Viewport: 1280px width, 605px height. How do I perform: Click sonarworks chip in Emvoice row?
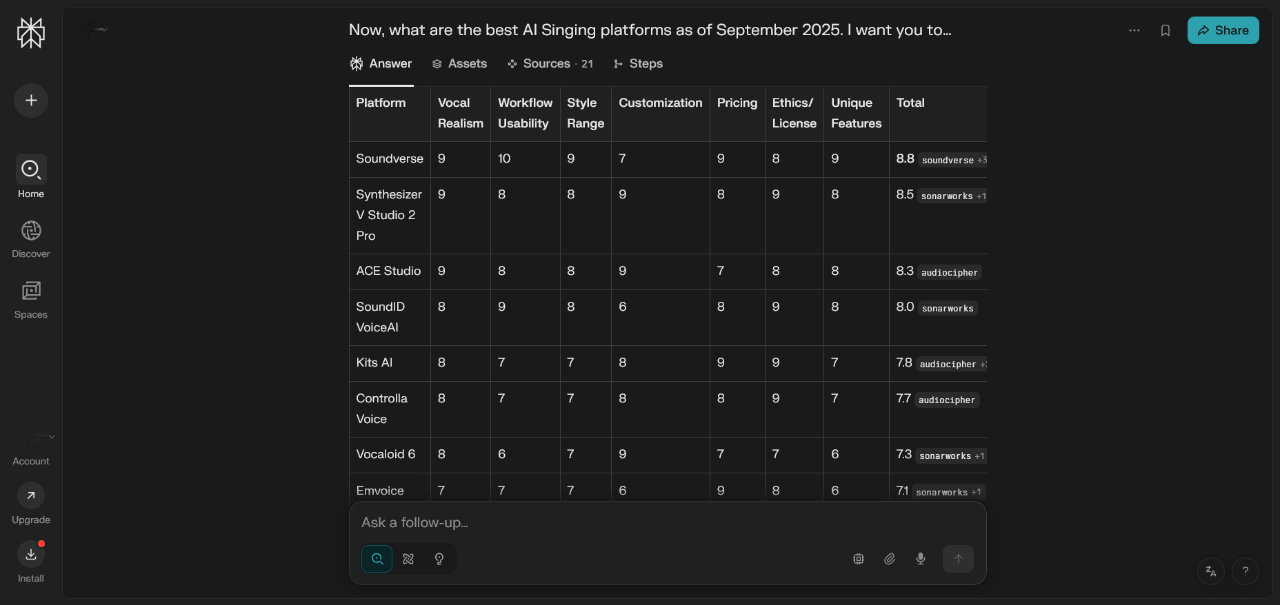coord(950,492)
